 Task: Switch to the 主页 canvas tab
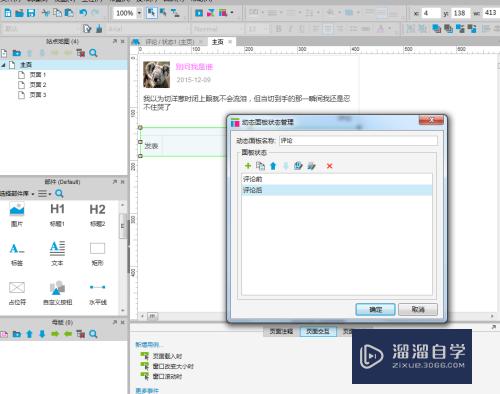[218, 42]
